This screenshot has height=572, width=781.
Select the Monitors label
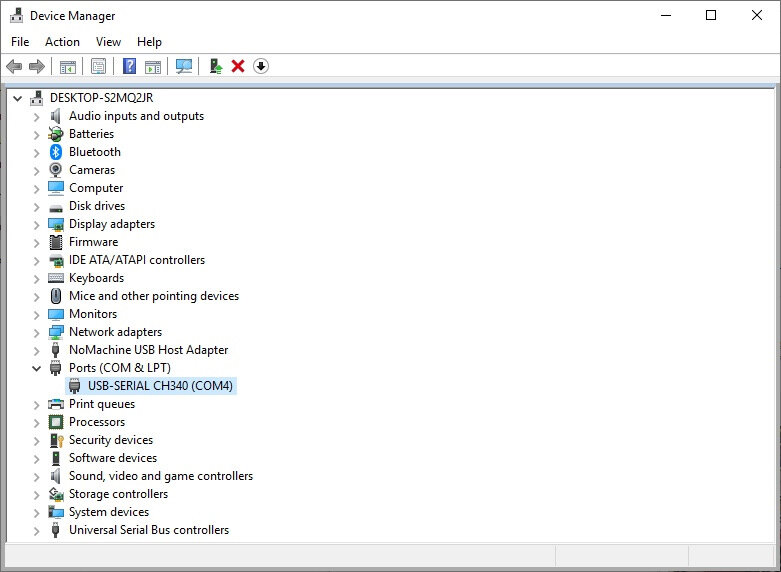pyautogui.click(x=93, y=314)
